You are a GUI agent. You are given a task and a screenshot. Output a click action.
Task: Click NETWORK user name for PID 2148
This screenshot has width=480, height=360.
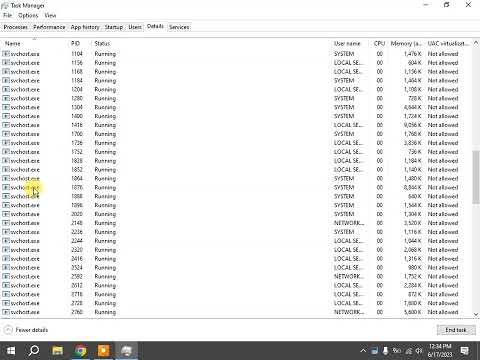click(349, 223)
